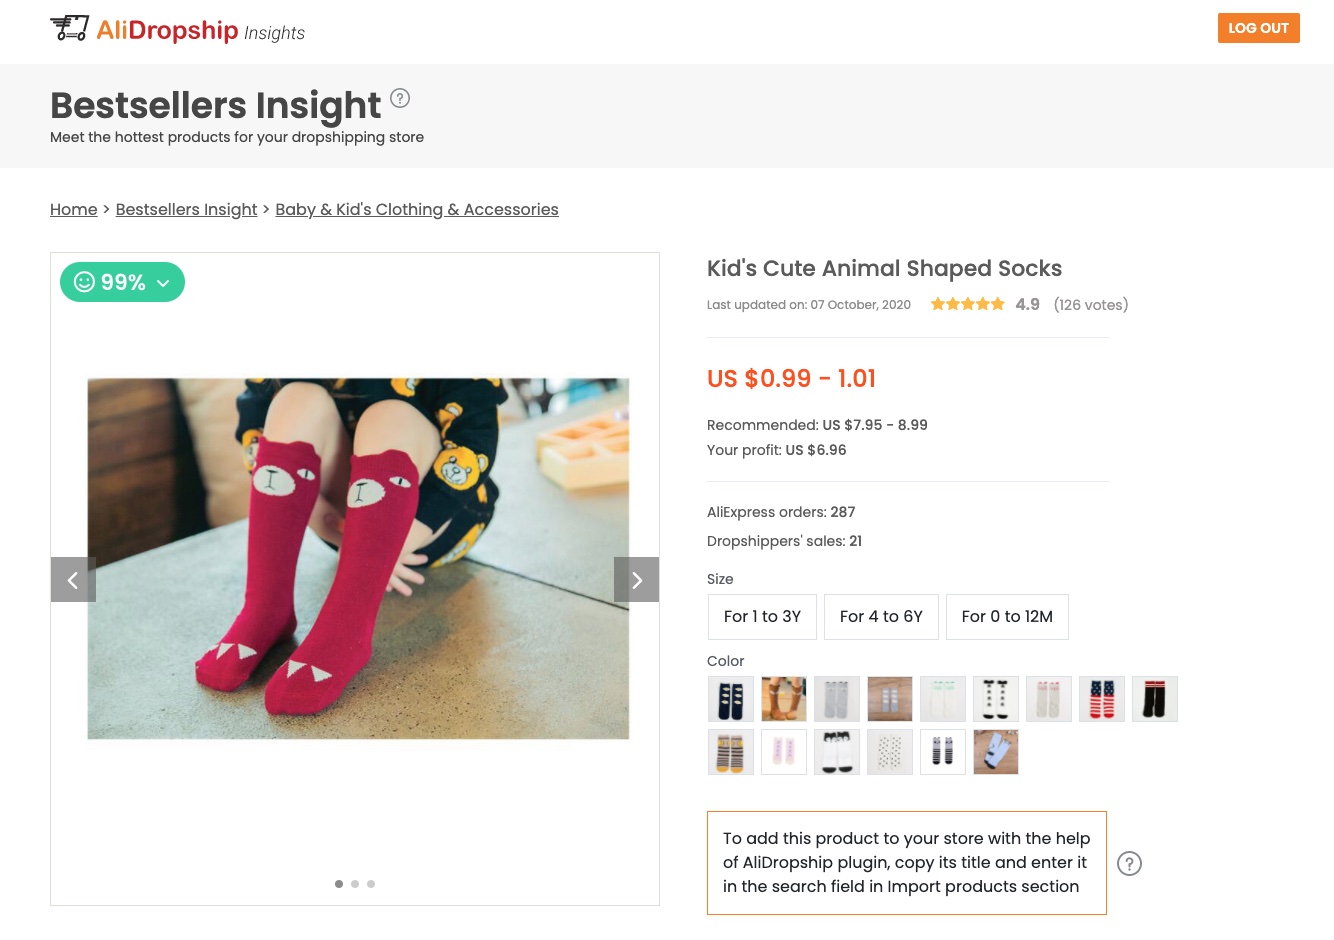Click the AliDropship shopping cart logo icon
1334x940 pixels.
[69, 28]
